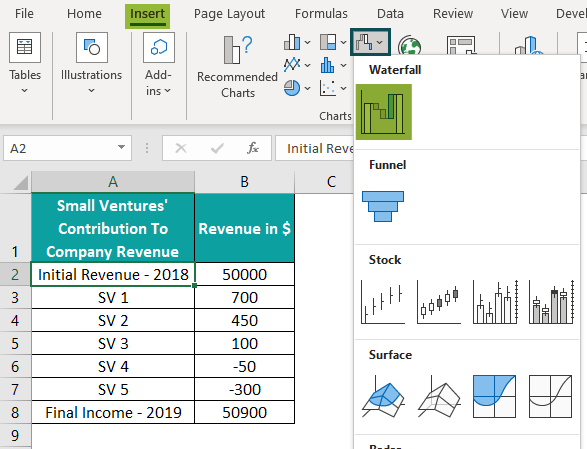Expand the Column chart dropdown arrow
This screenshot has height=449, width=587.
(307, 43)
